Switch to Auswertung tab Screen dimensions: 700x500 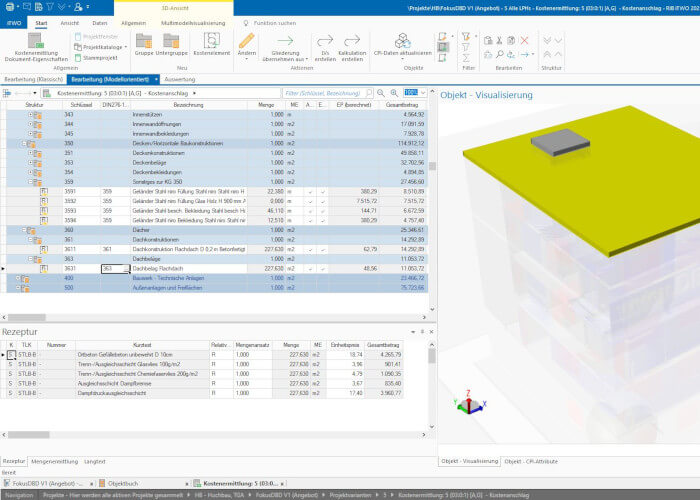[179, 79]
